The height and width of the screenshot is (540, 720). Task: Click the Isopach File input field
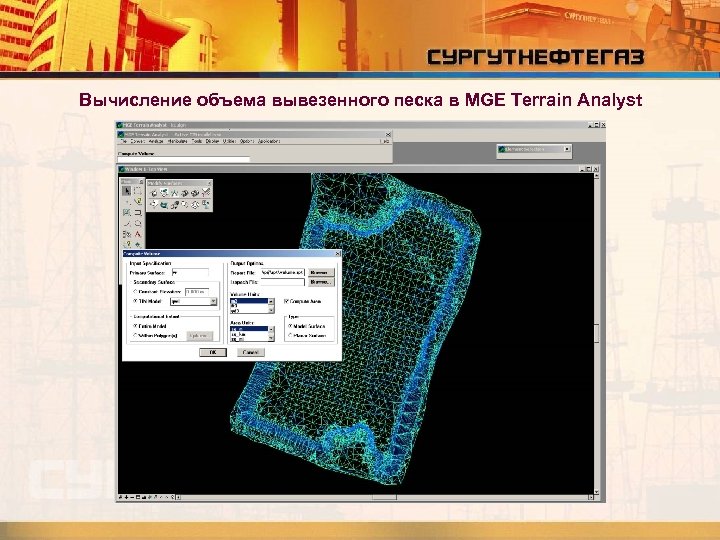[x=283, y=282]
